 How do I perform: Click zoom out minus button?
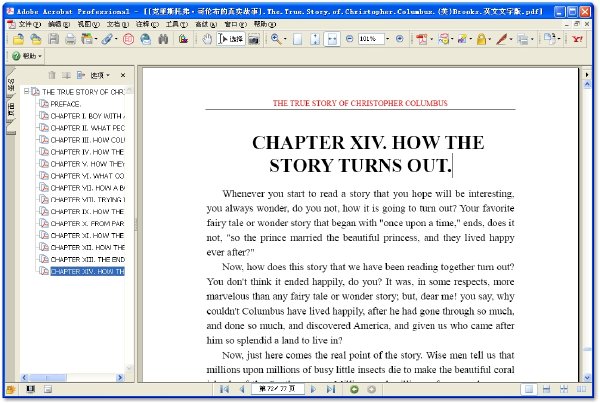(x=349, y=39)
